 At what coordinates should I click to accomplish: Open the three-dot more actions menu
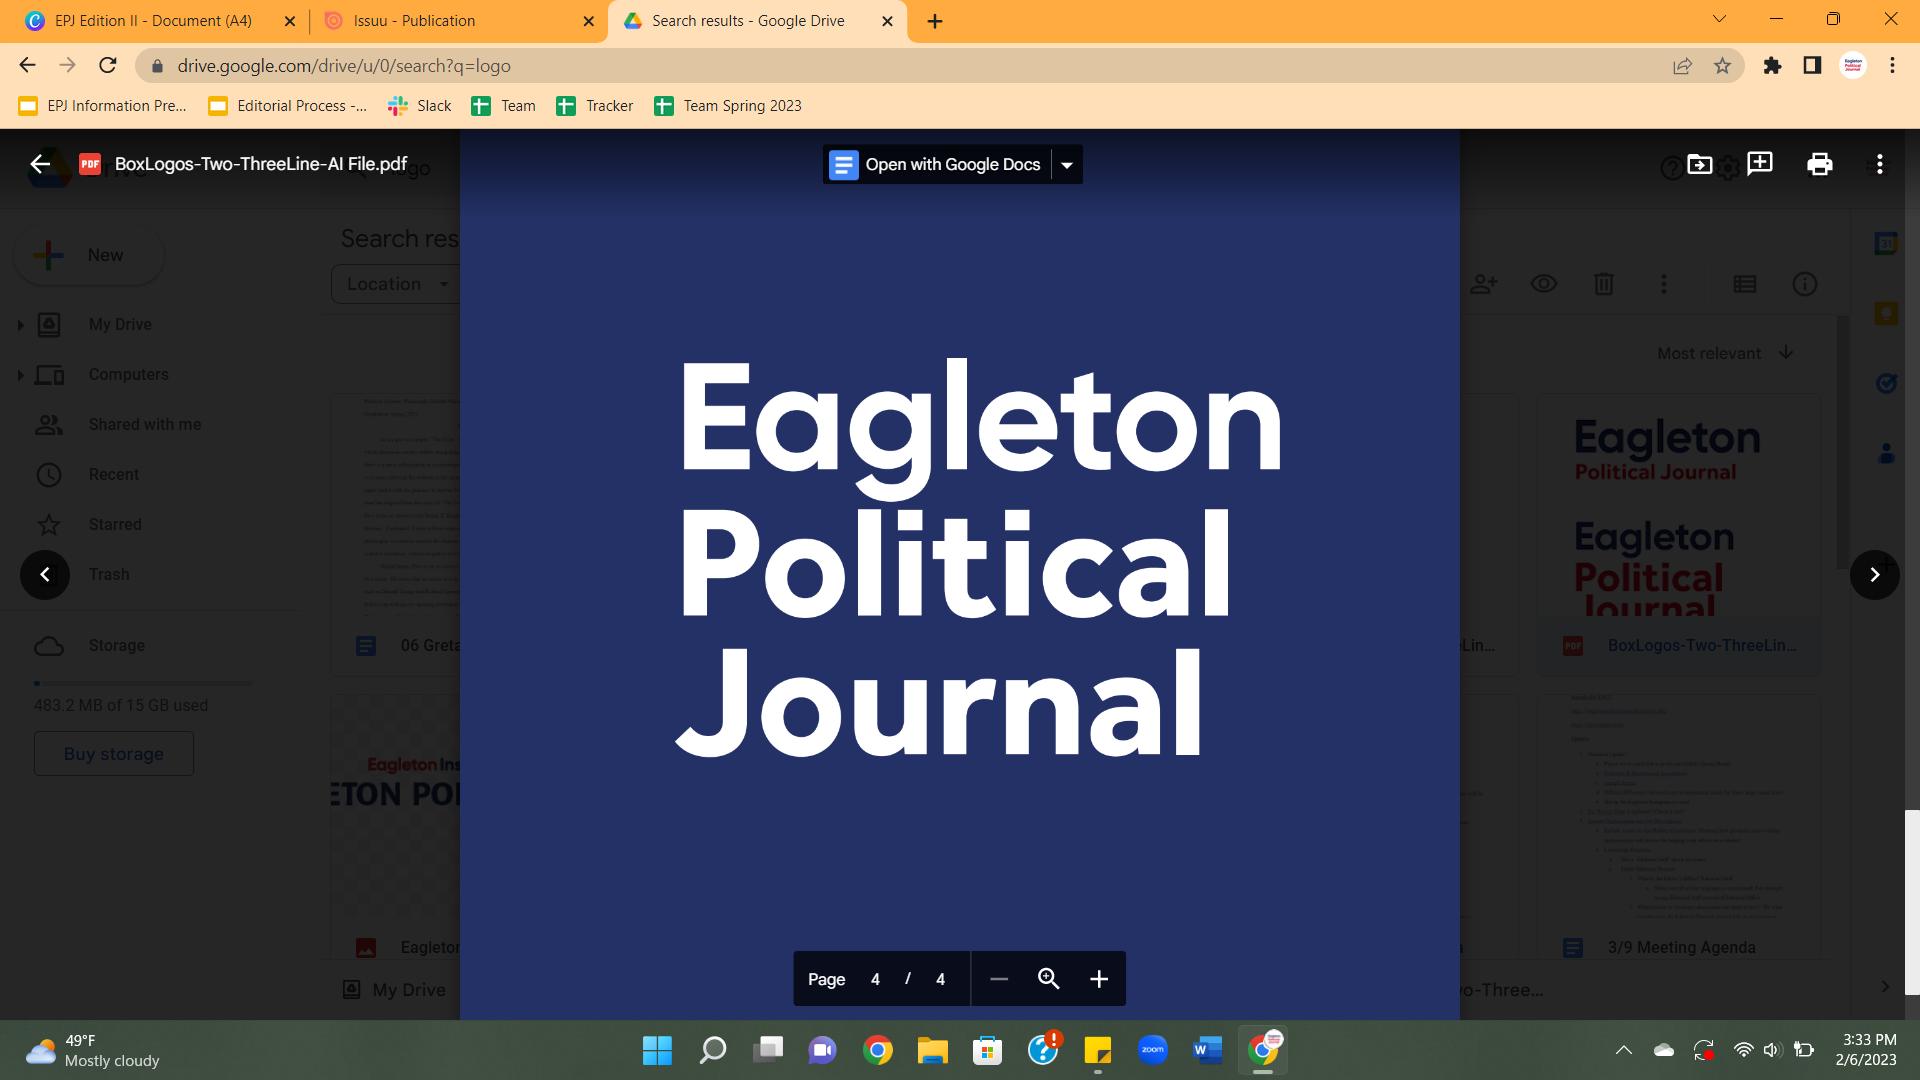pyautogui.click(x=1879, y=164)
